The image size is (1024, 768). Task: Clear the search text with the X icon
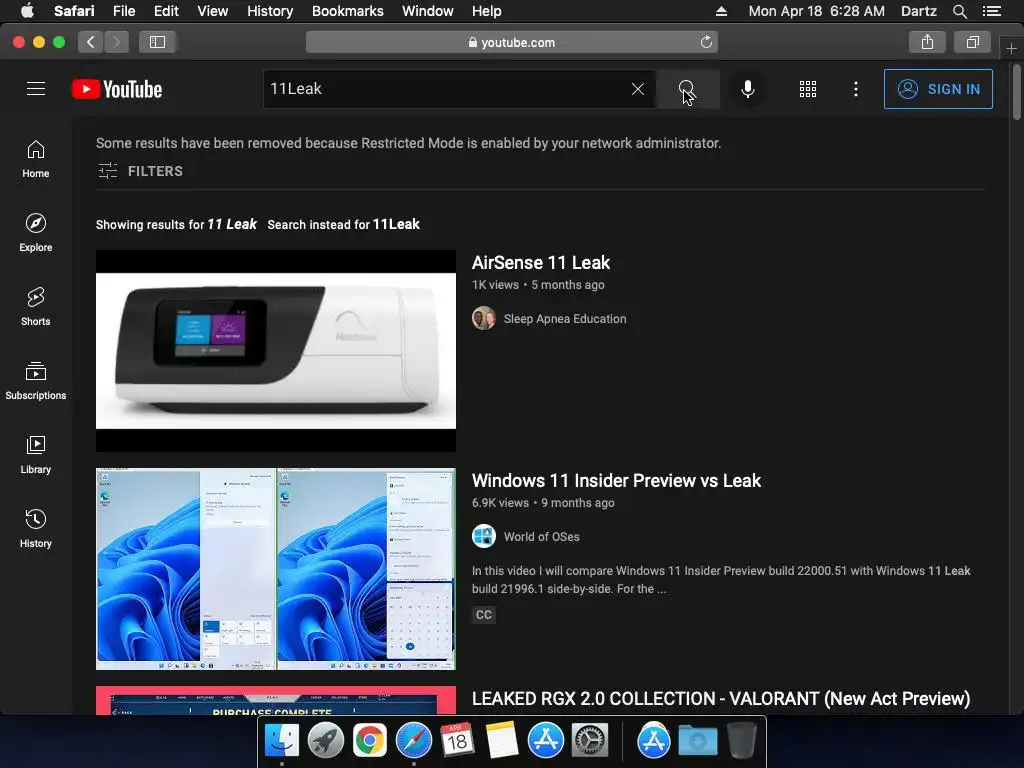(638, 89)
